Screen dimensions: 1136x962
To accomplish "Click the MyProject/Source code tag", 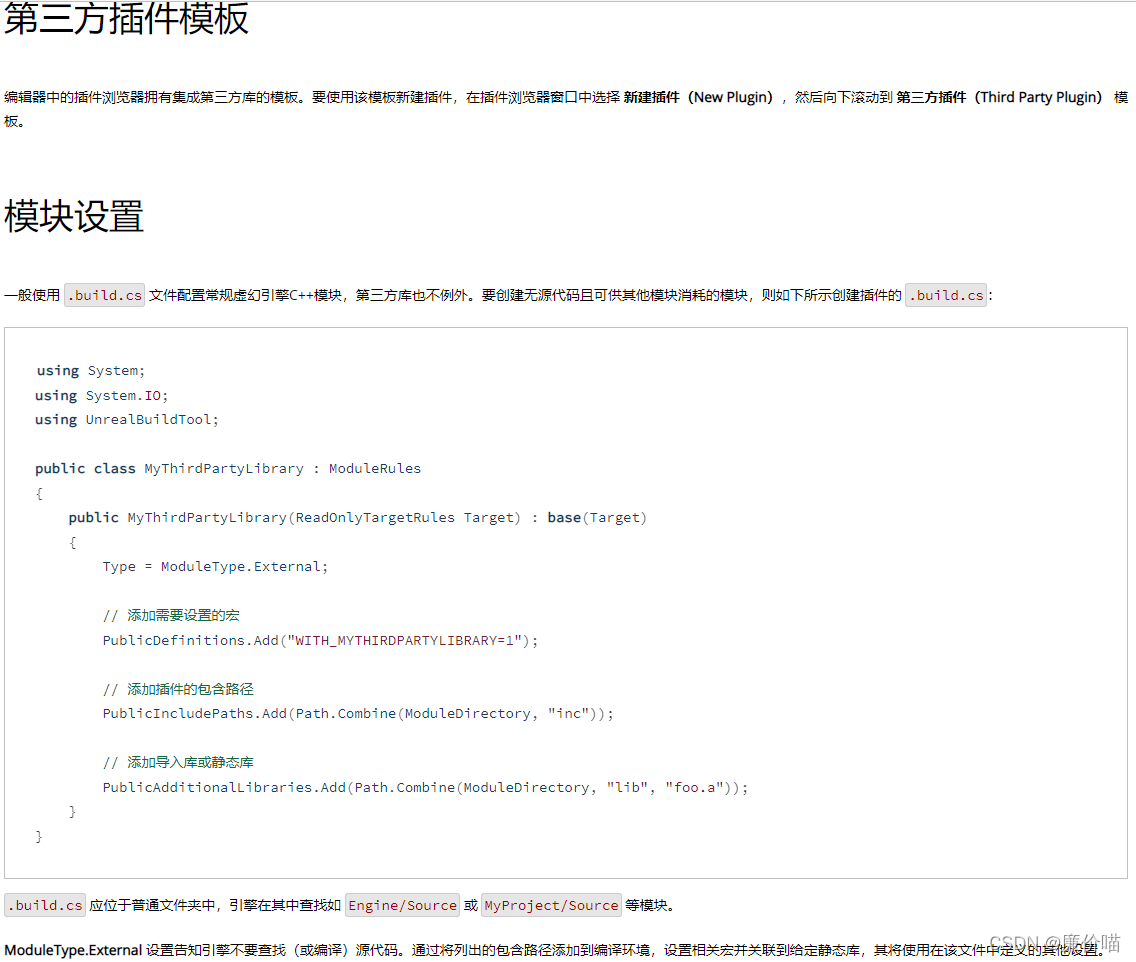I will (551, 905).
